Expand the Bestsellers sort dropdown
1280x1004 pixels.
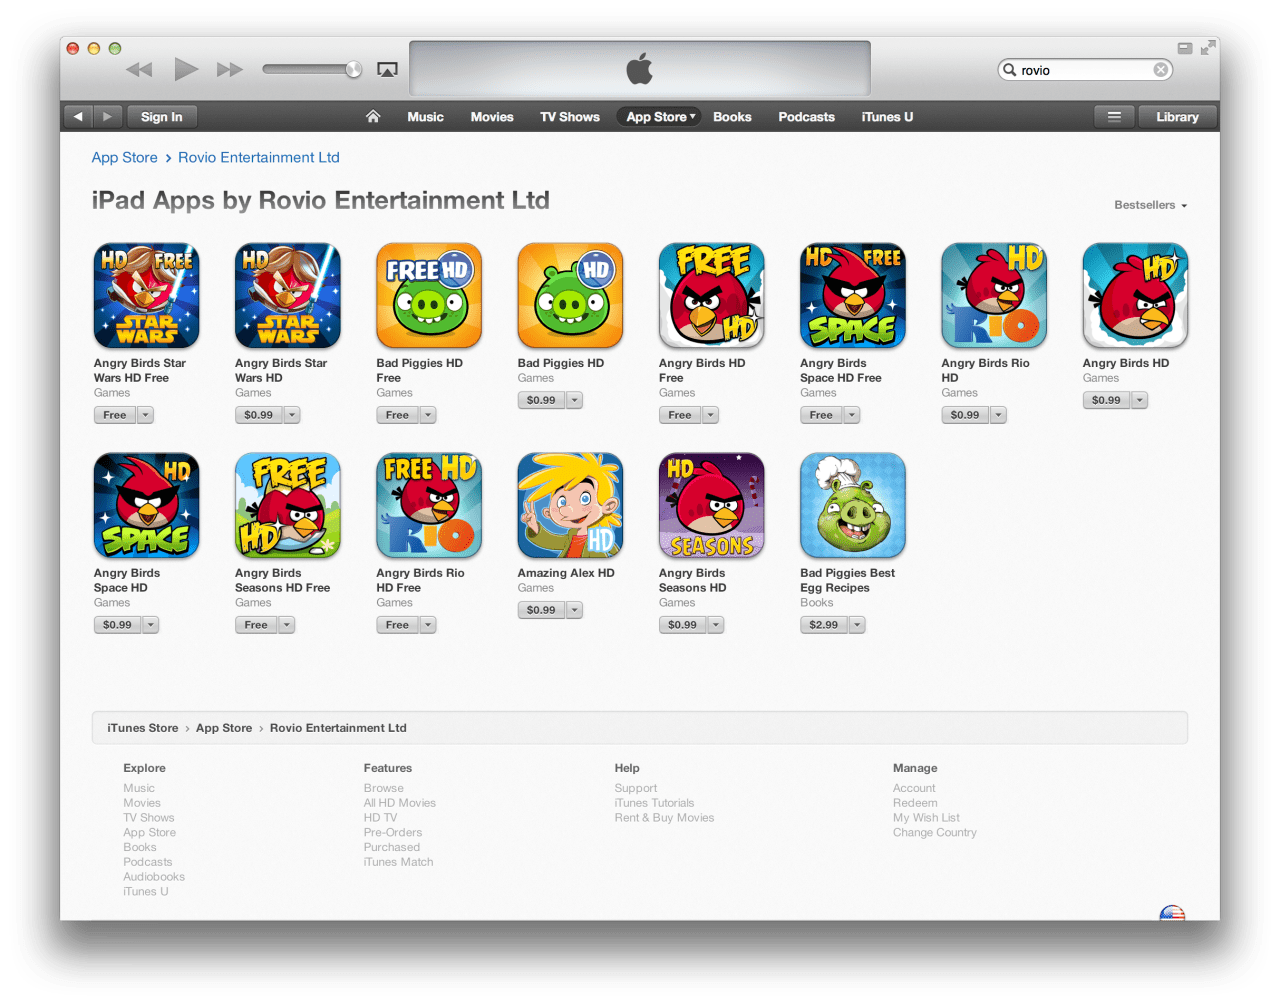point(1151,205)
